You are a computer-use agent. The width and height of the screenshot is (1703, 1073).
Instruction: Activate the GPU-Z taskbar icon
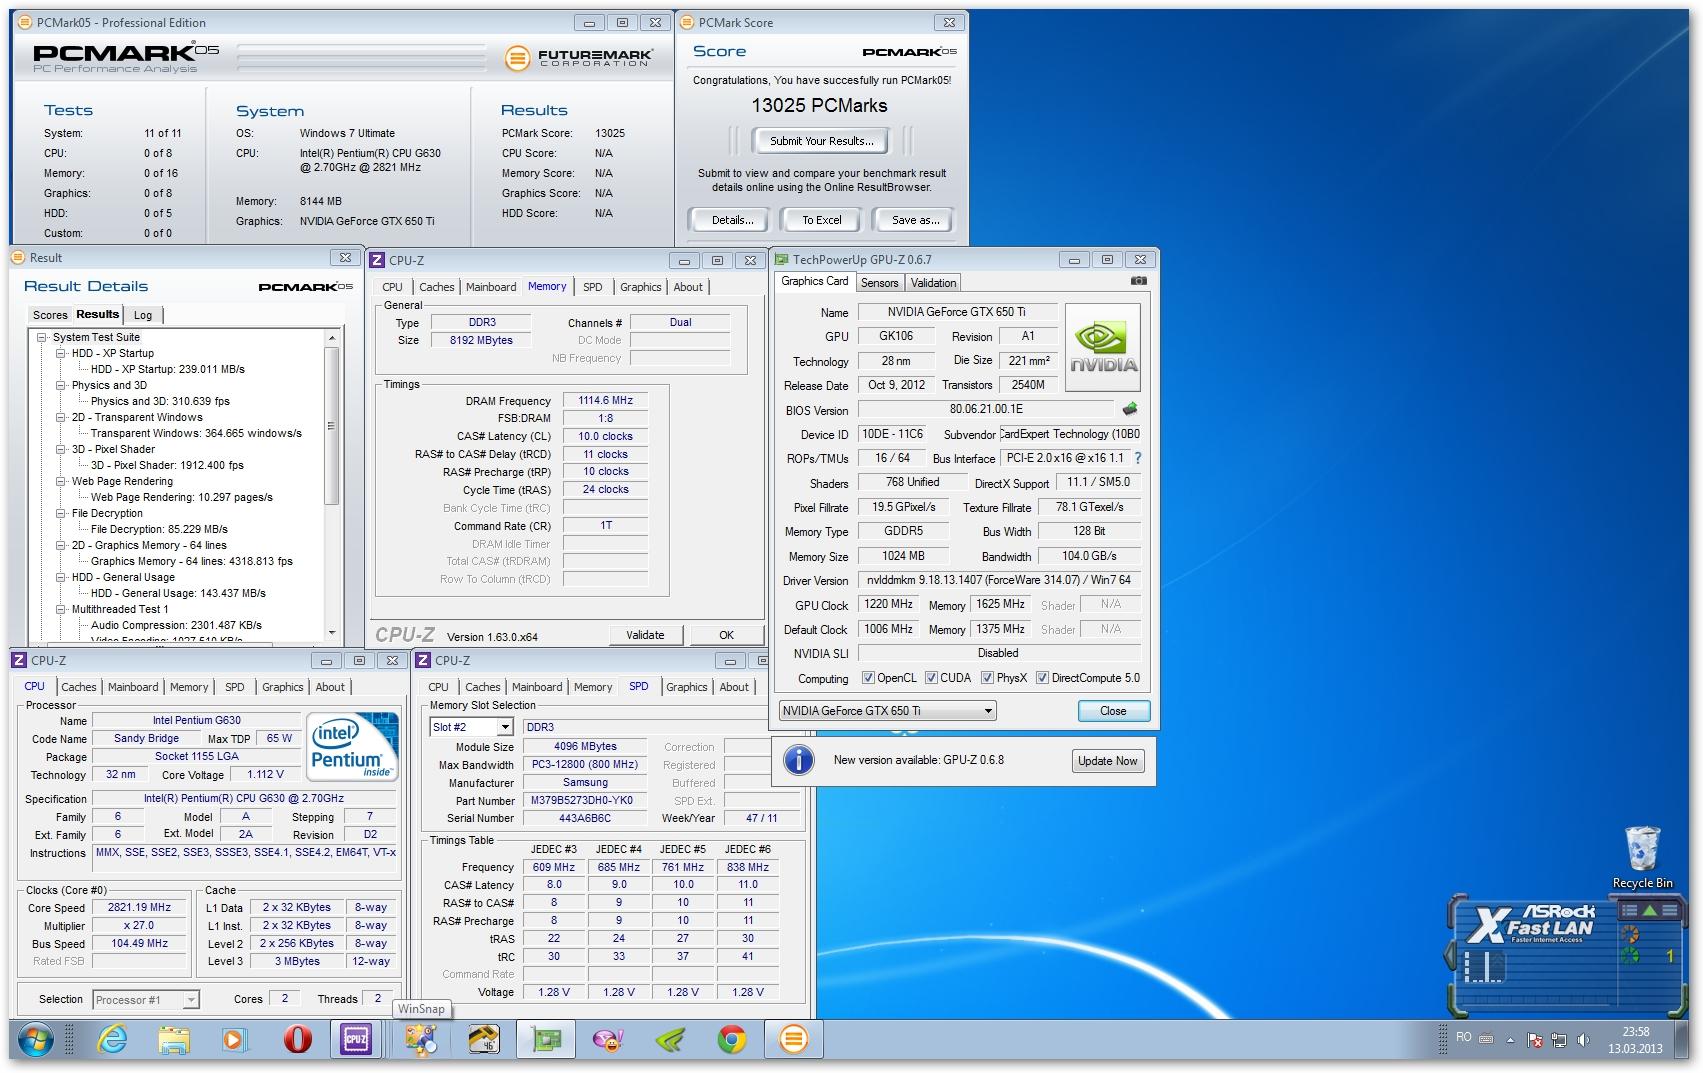click(x=545, y=1040)
